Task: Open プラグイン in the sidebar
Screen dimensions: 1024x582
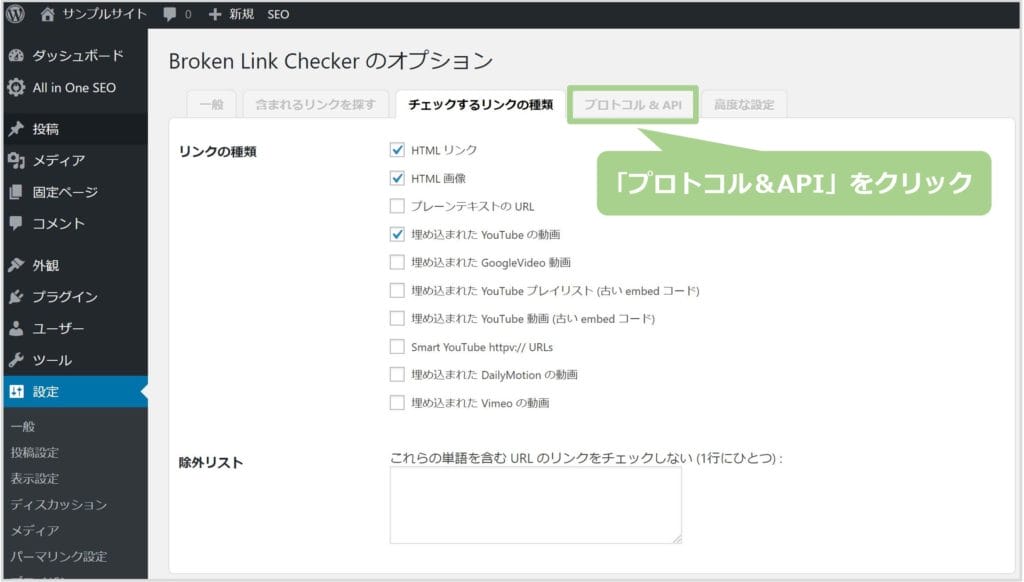Action: coord(65,297)
